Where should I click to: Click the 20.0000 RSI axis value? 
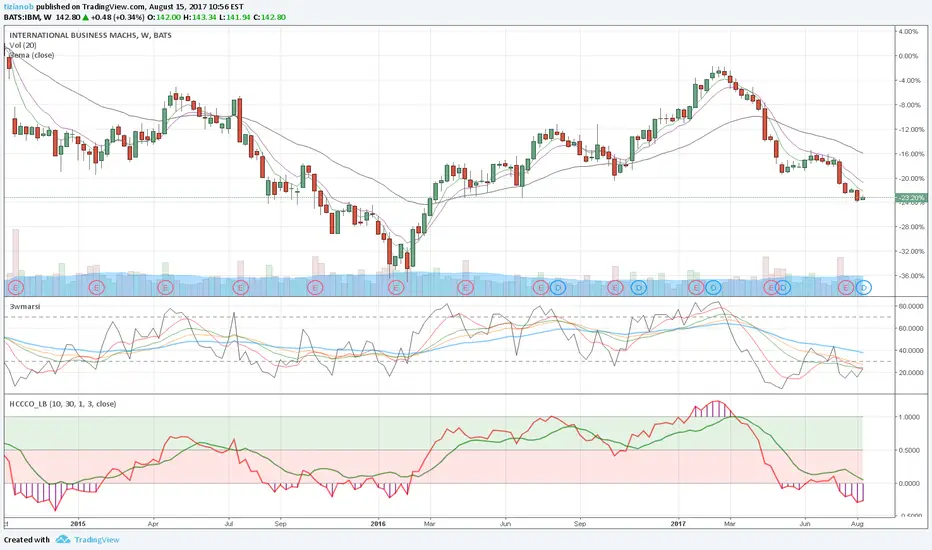[x=911, y=373]
